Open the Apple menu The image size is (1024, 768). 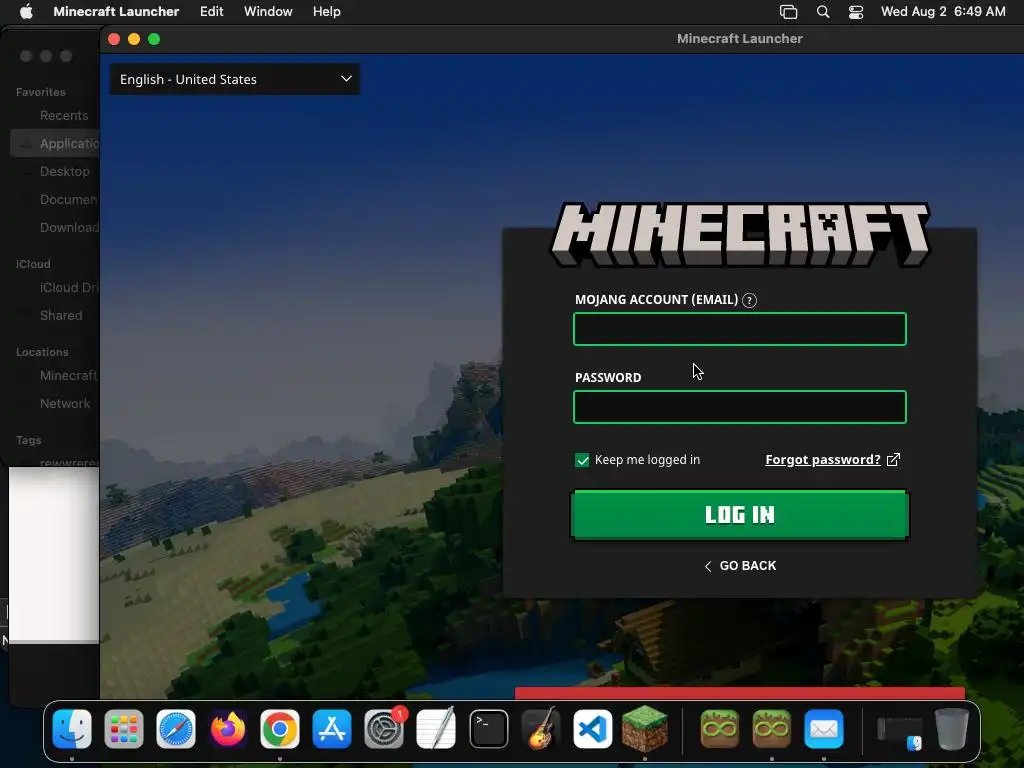coord(26,12)
